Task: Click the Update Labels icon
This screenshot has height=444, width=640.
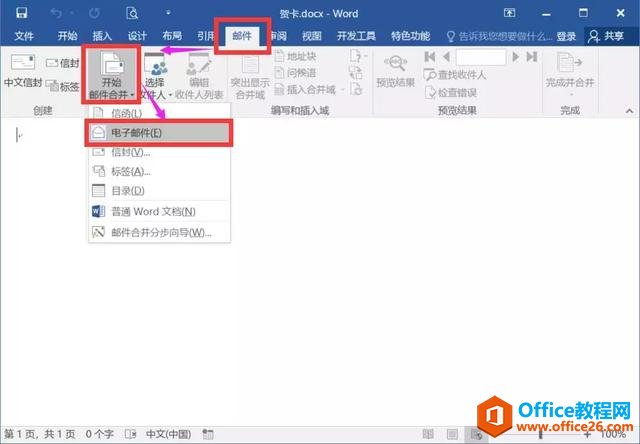Action: (x=356, y=89)
